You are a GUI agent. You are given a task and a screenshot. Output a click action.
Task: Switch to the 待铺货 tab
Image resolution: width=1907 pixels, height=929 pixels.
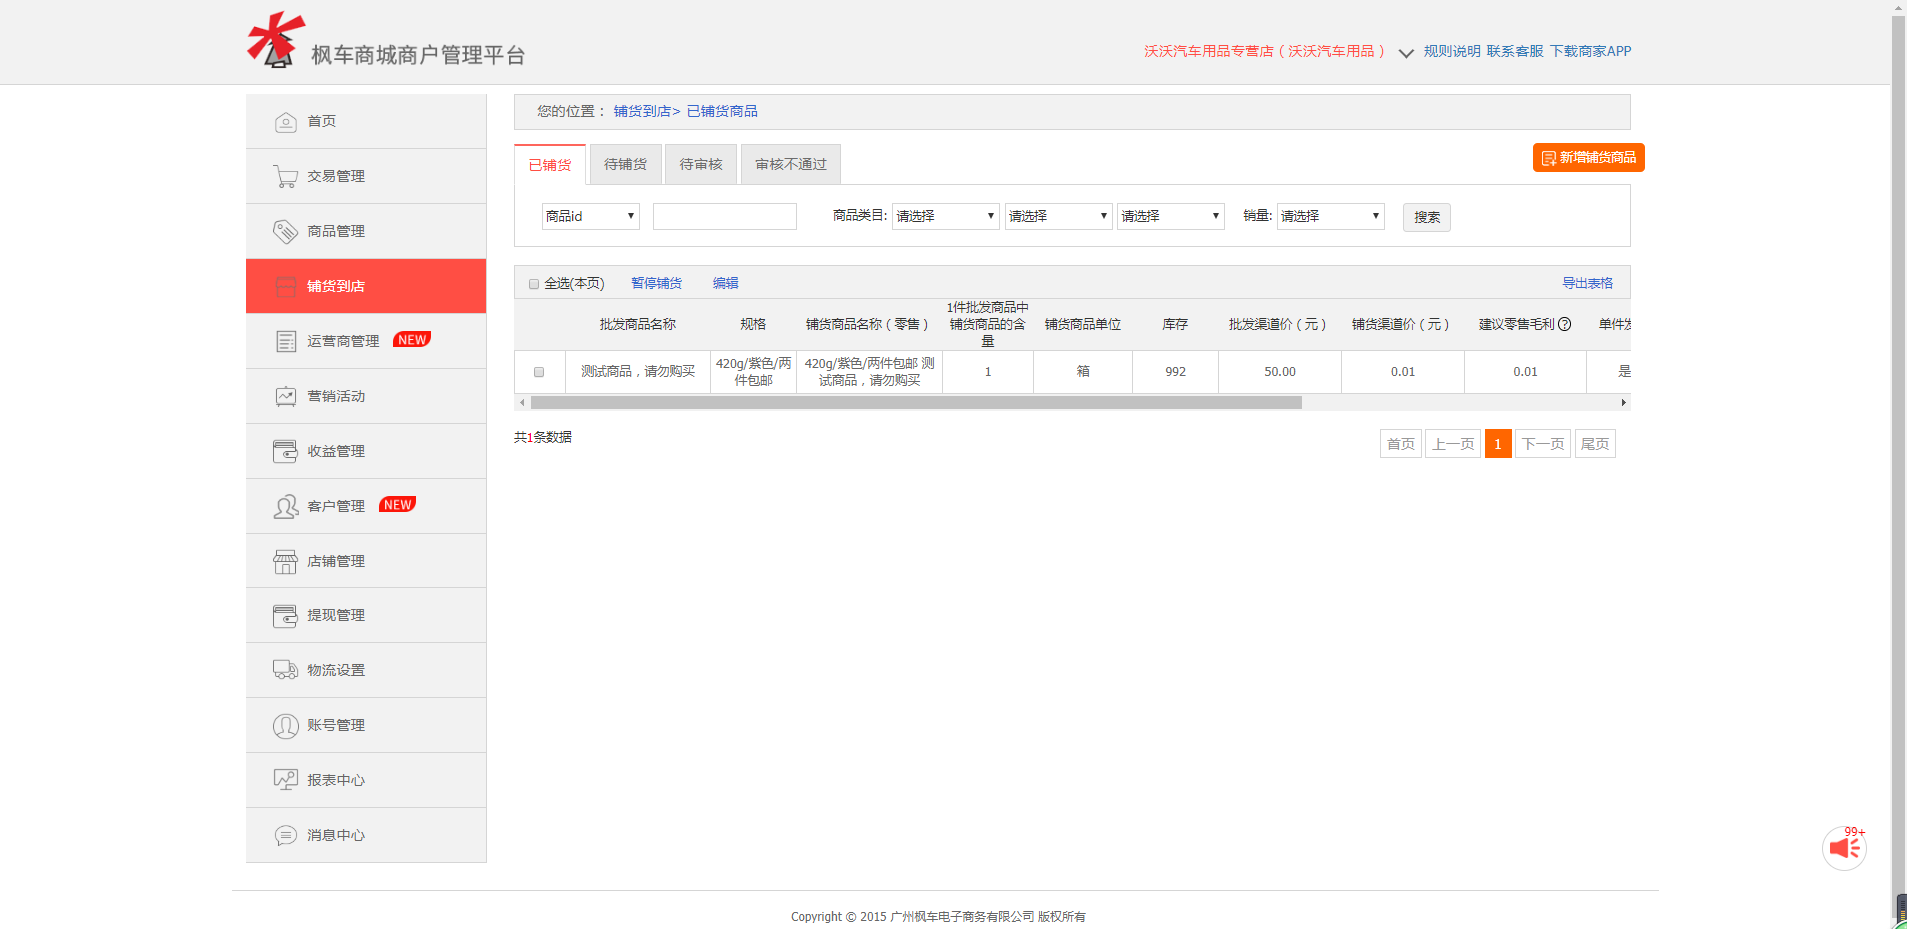[624, 164]
